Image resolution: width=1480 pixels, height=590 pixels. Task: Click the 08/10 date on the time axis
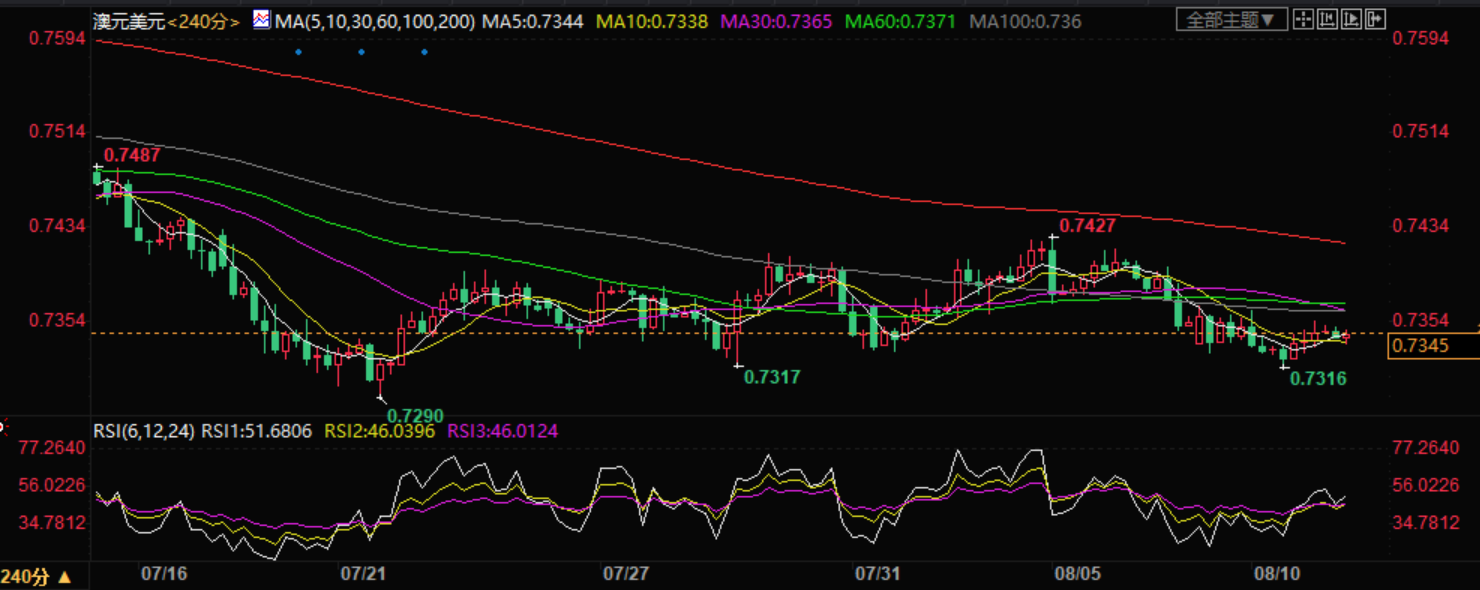click(x=1279, y=575)
